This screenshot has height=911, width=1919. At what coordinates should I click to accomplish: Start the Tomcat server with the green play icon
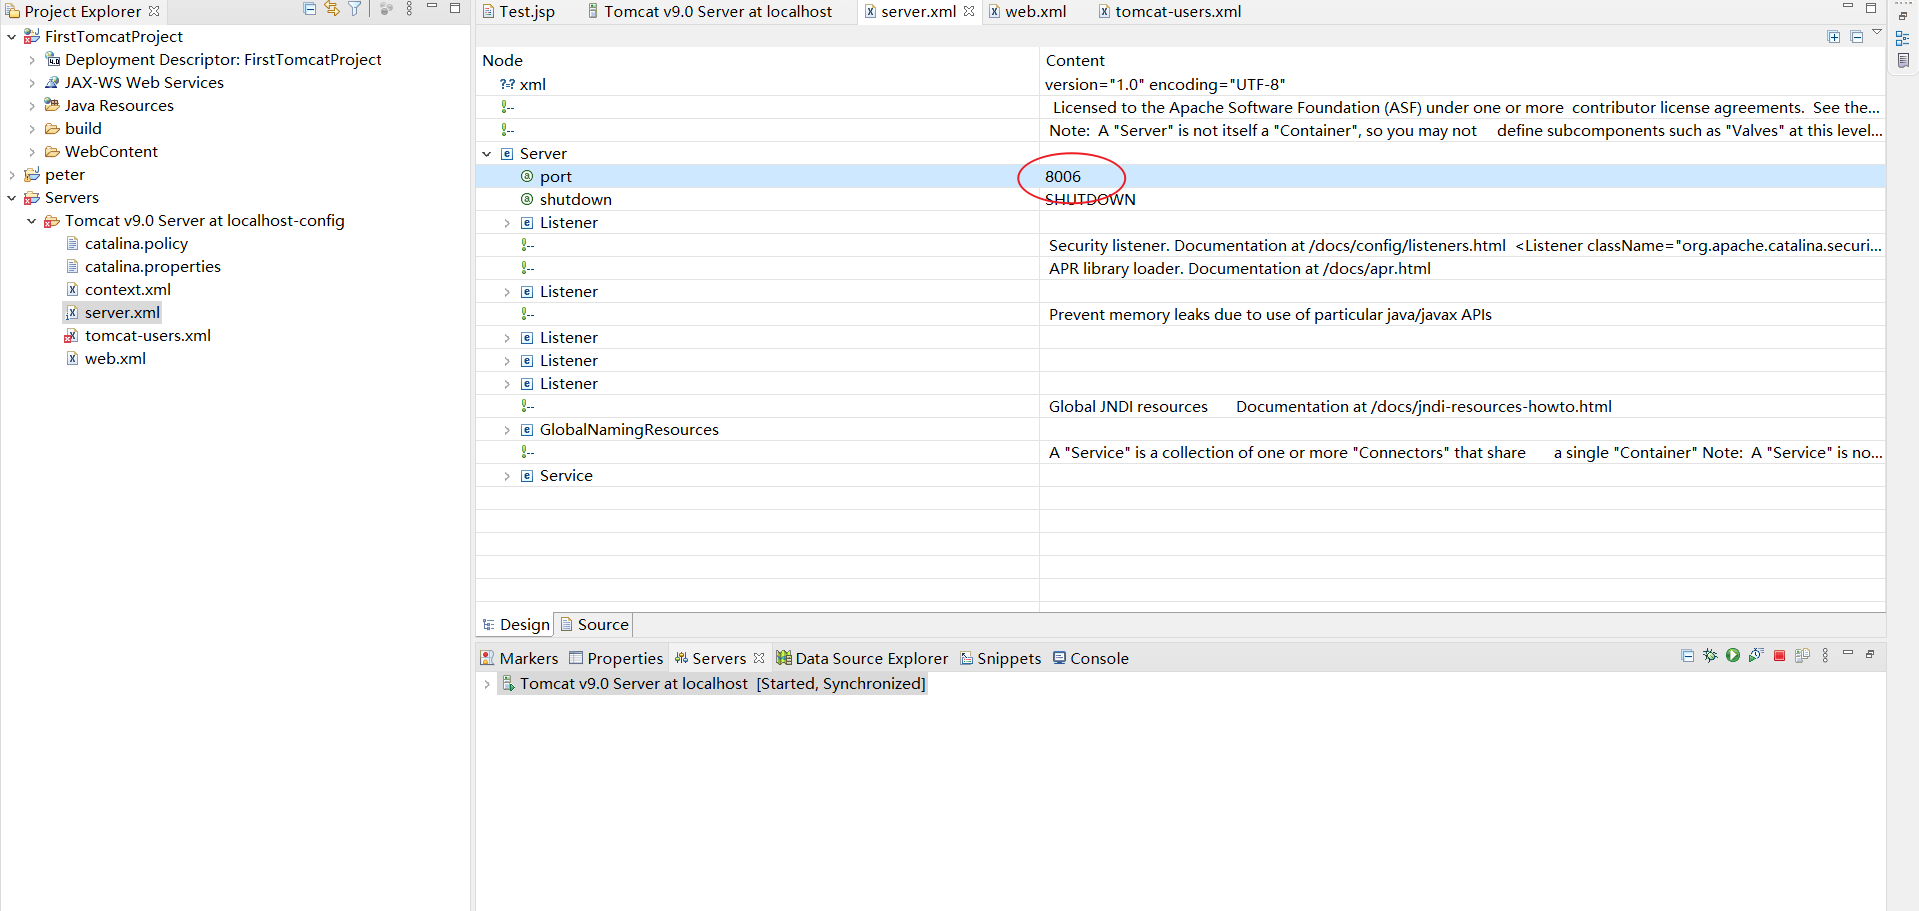[x=1732, y=655]
